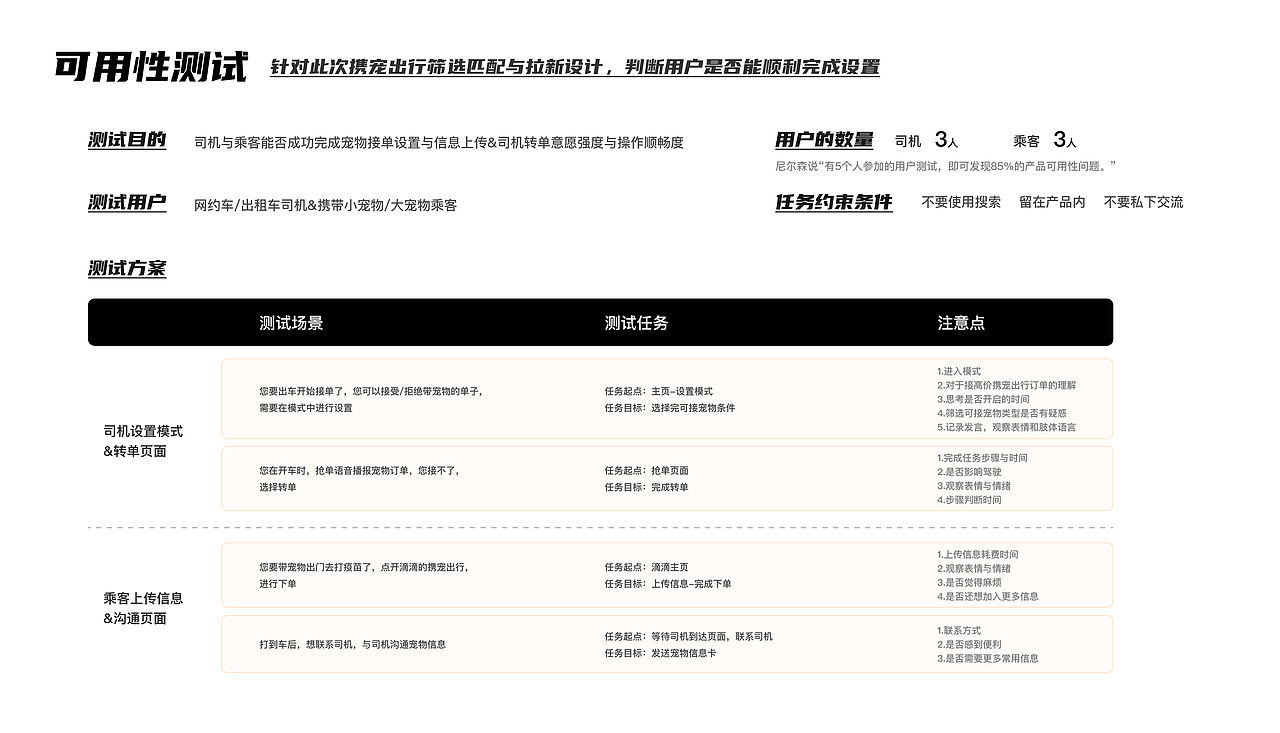Select scenario text 打到车后，想联系司机
This screenshot has height=733, width=1280.
click(x=352, y=644)
